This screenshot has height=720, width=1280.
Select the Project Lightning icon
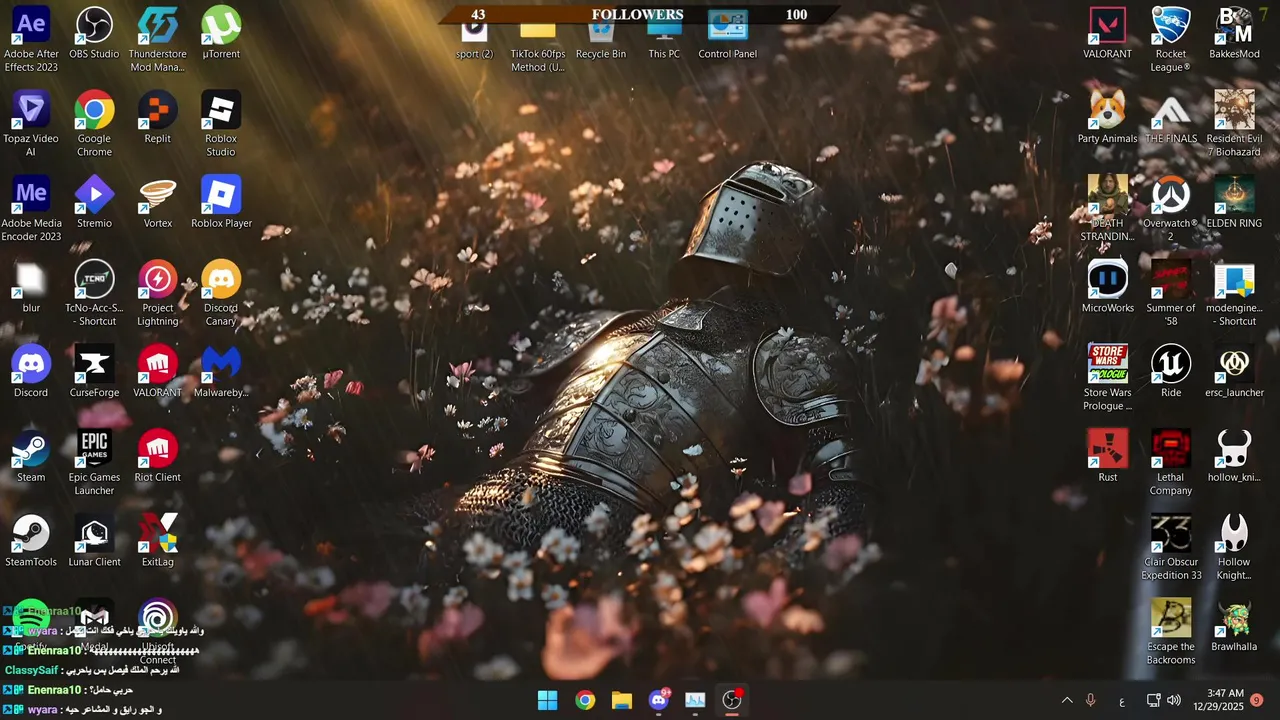pyautogui.click(x=157, y=295)
